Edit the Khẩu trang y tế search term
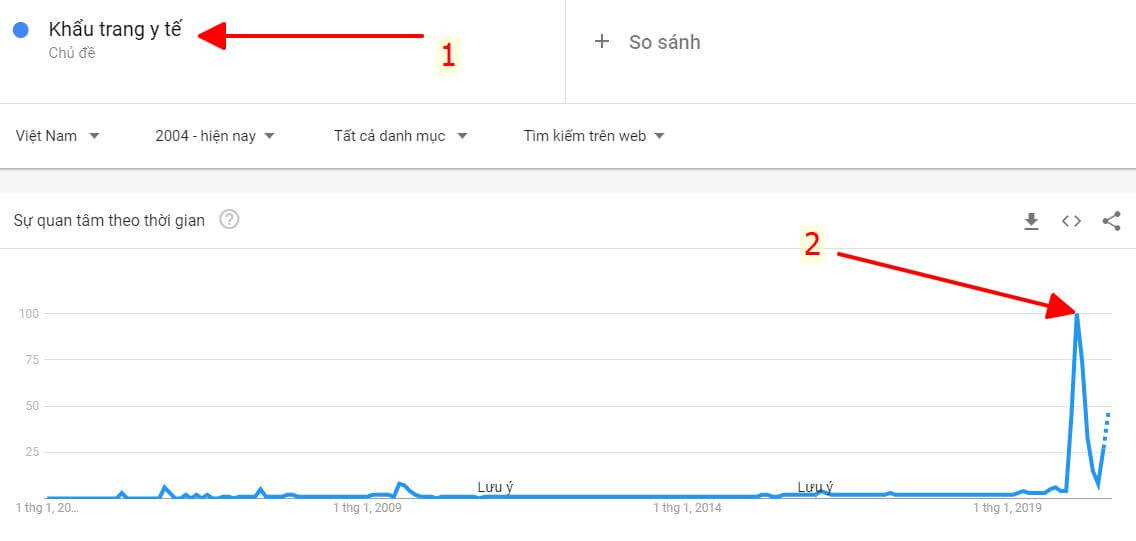The image size is (1136, 541). click(x=115, y=30)
